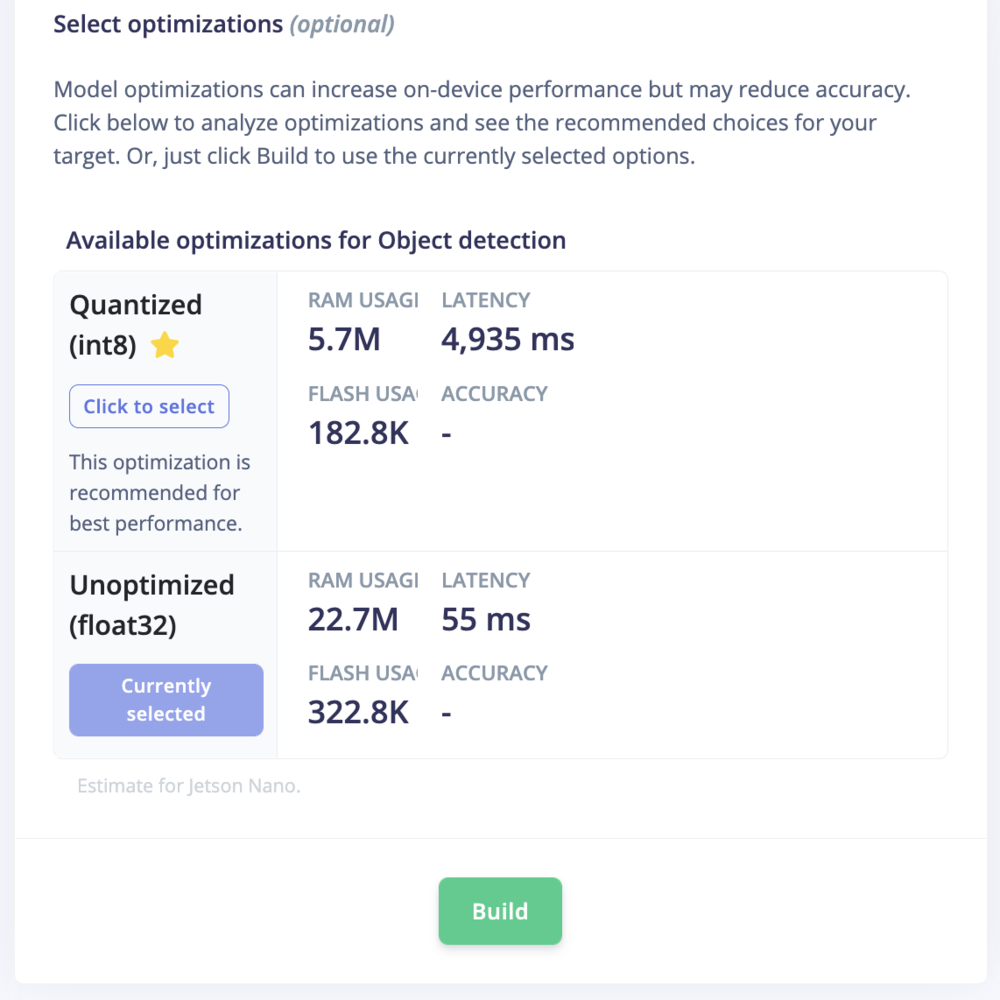Click the Currently selected button
The image size is (1000, 1000).
click(x=166, y=700)
